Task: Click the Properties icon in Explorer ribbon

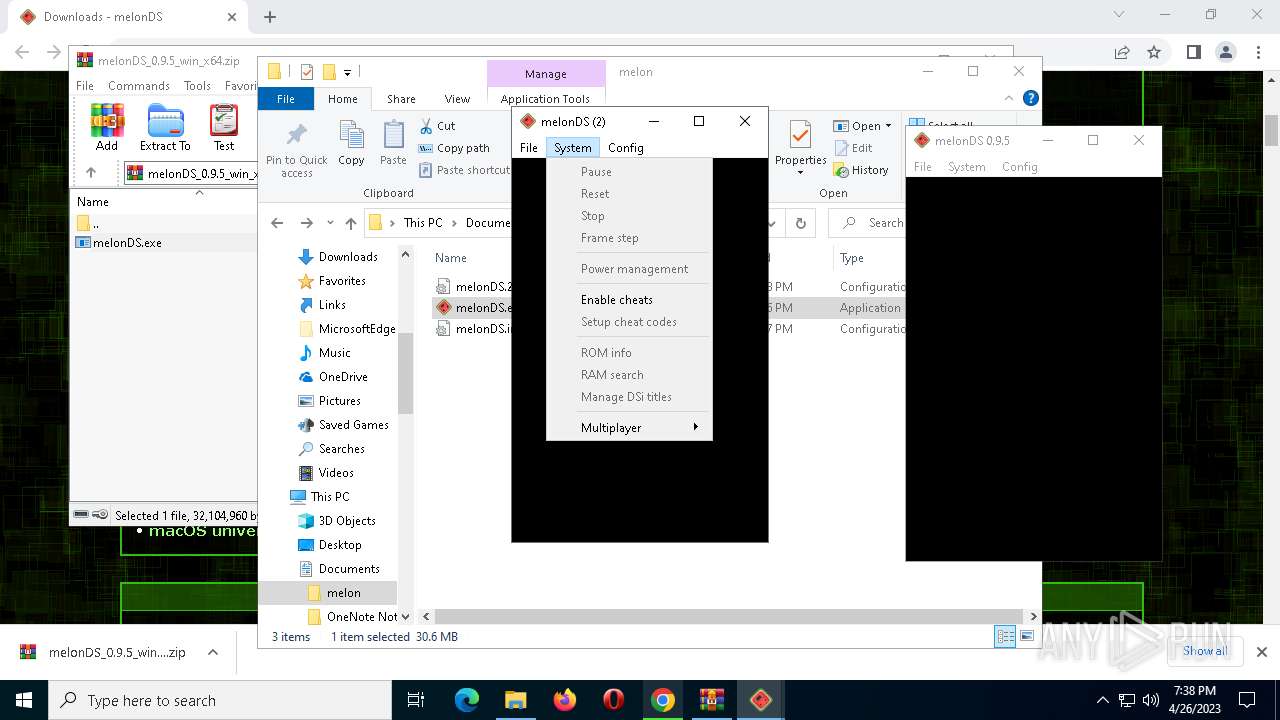Action: 800,147
